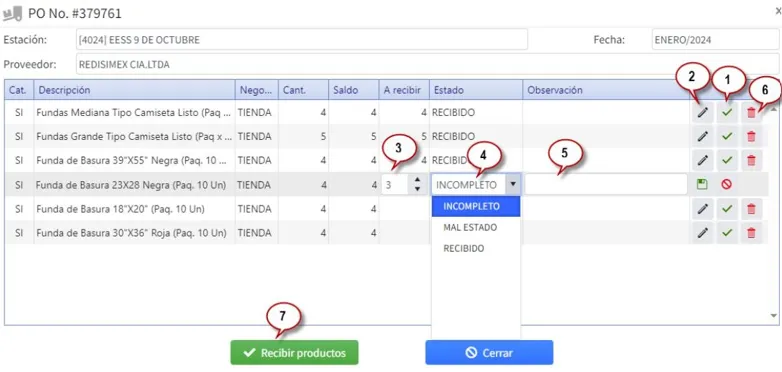Screen dimensions: 782x372
Task: Save the edited 23X28 Negra row with disk icon
Action: click(x=702, y=185)
